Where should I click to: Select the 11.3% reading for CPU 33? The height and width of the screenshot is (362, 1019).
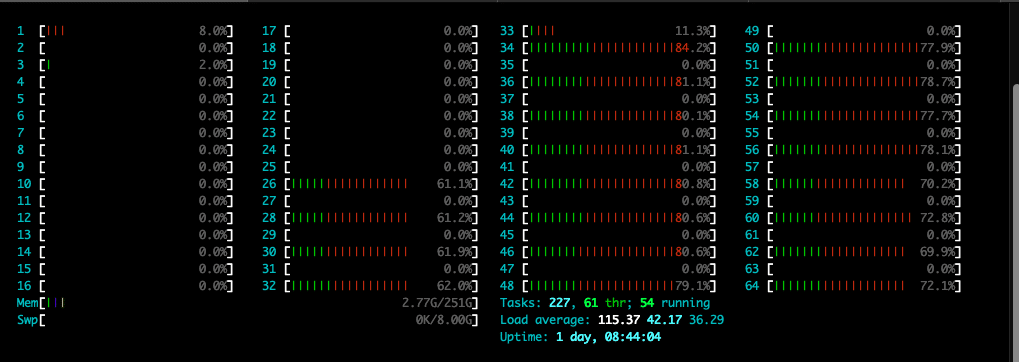click(x=692, y=31)
